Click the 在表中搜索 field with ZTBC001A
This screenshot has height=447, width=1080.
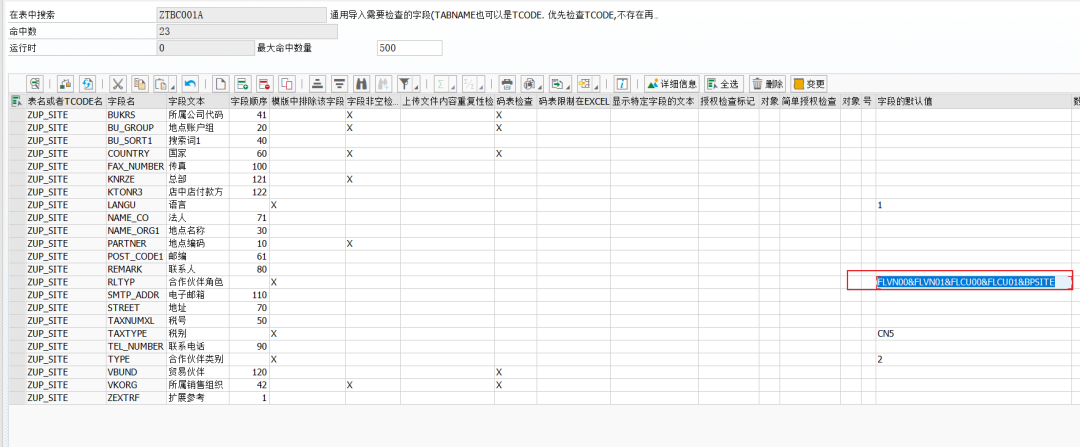click(x=241, y=14)
